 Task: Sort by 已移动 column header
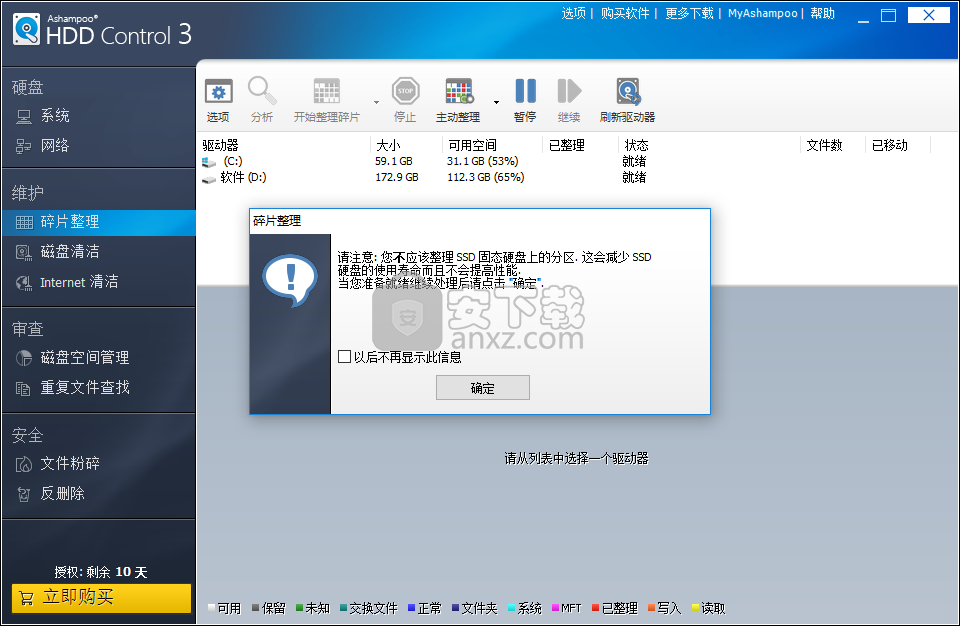898,145
